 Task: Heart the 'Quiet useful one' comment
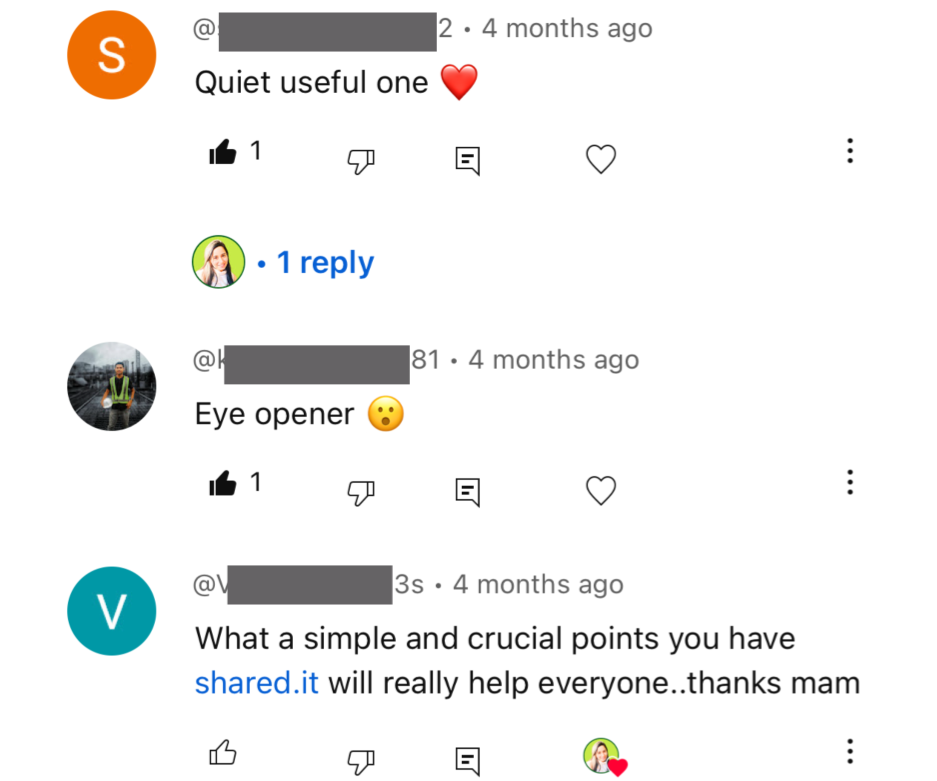tap(600, 159)
